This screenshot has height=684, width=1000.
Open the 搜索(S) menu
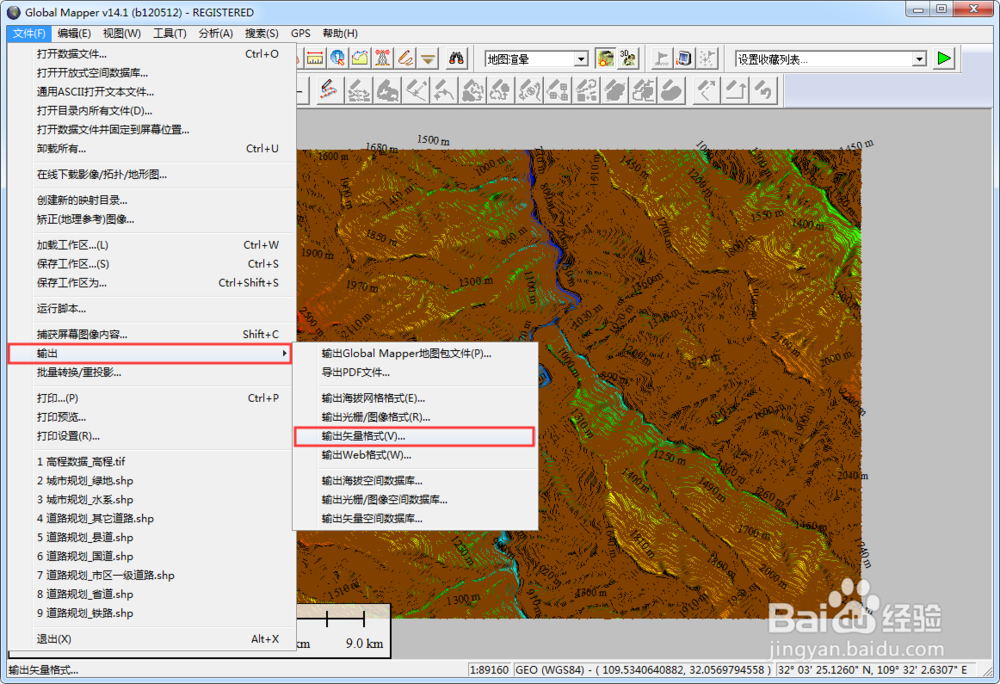tap(261, 33)
